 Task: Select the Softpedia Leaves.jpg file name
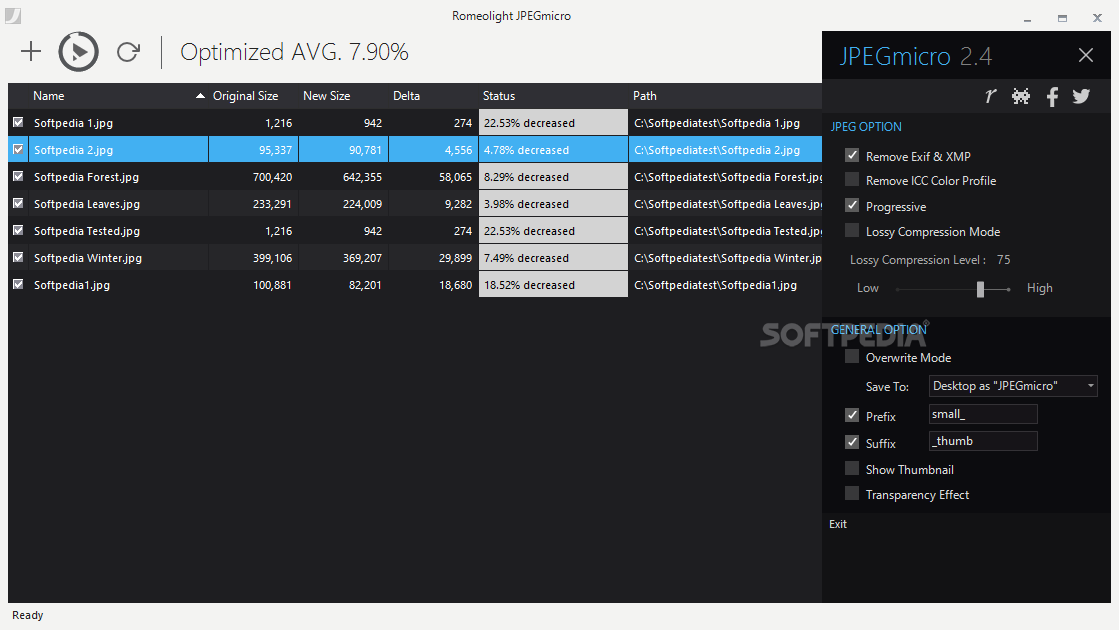point(87,204)
